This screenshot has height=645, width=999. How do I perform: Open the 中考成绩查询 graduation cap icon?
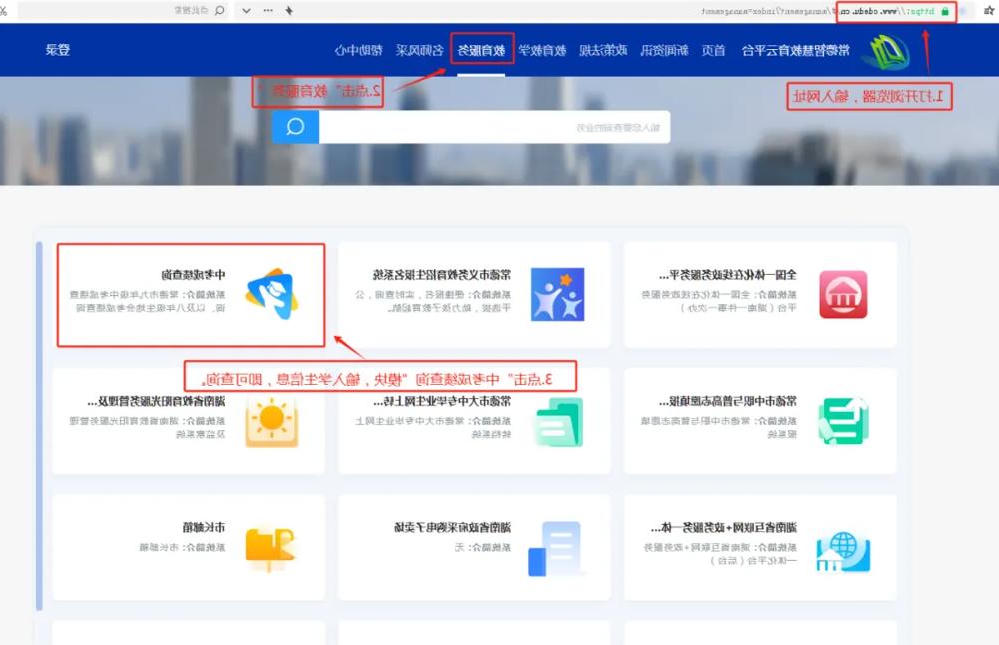click(x=272, y=294)
